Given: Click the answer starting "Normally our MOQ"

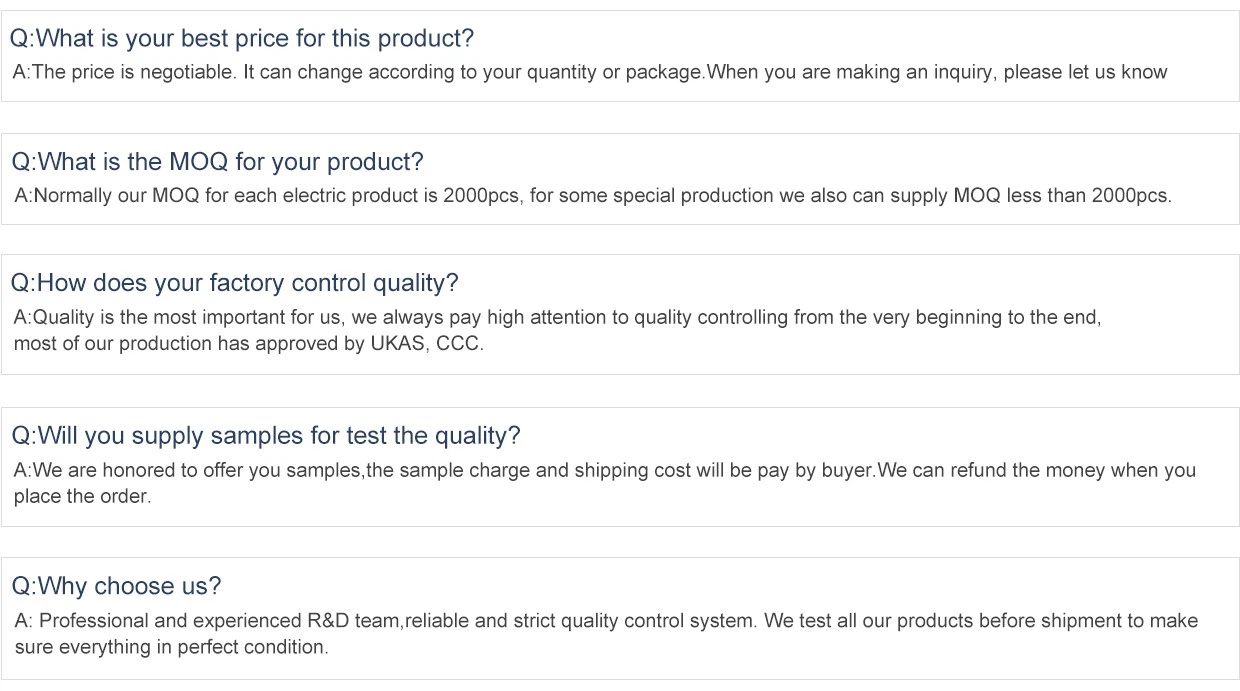Looking at the screenshot, I should (592, 196).
